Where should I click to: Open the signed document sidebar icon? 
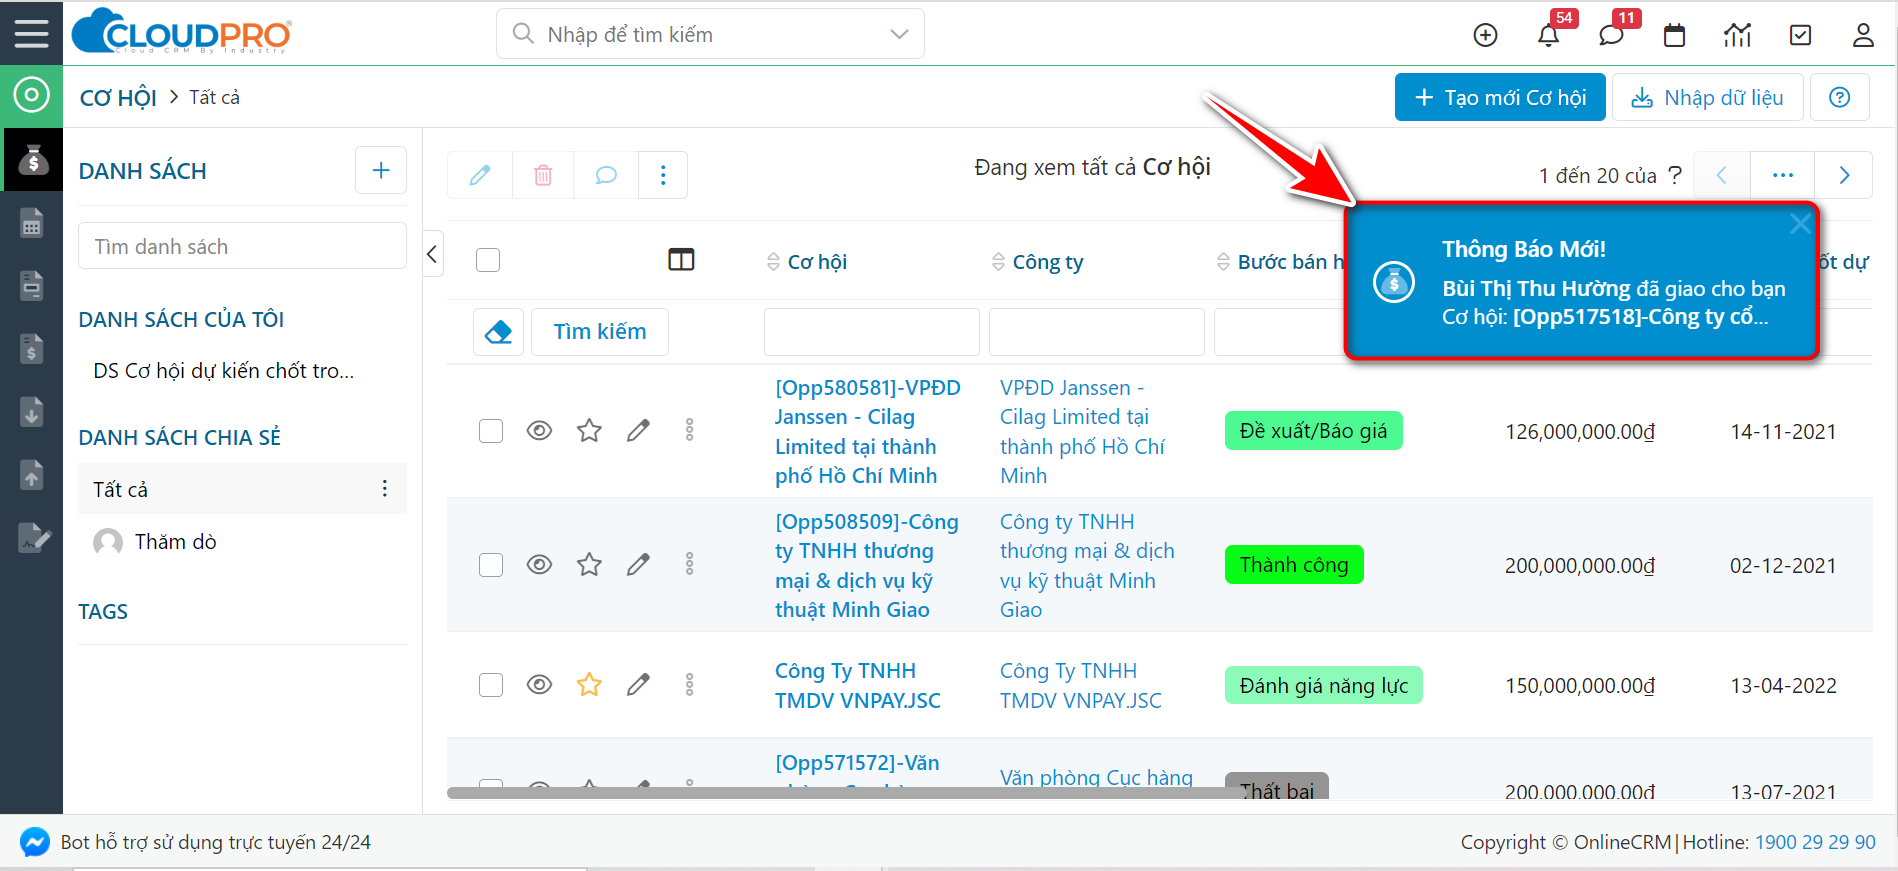pos(34,537)
